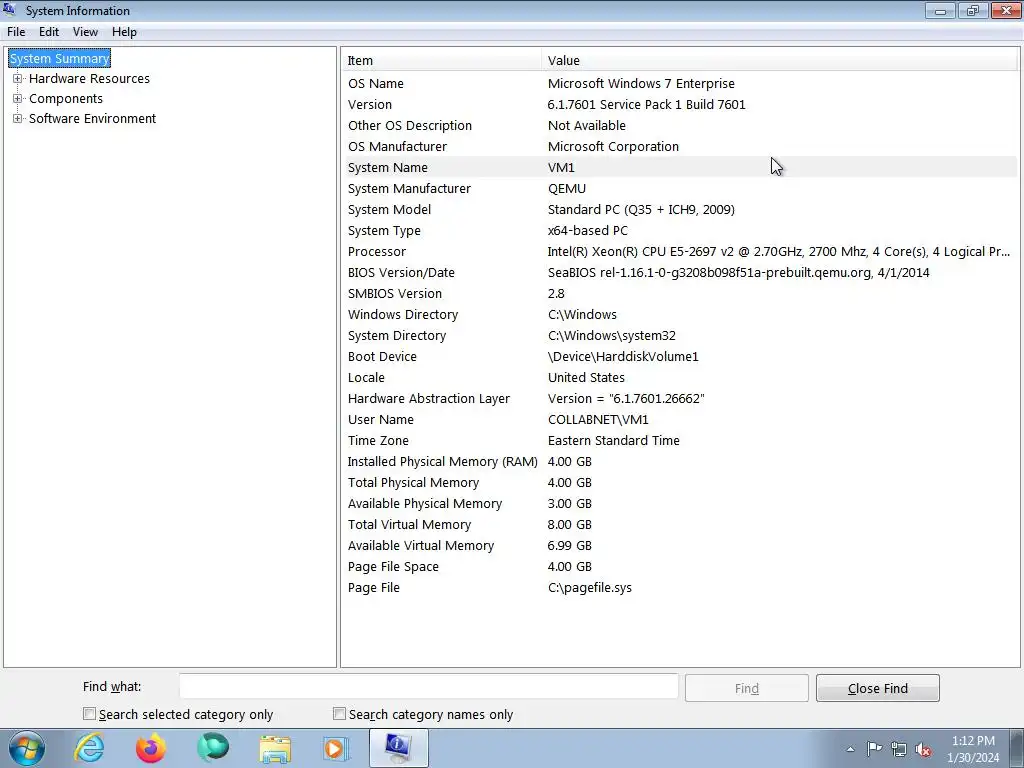Screen dimensions: 1024x768
Task: Click the Find button
Action: pos(746,688)
